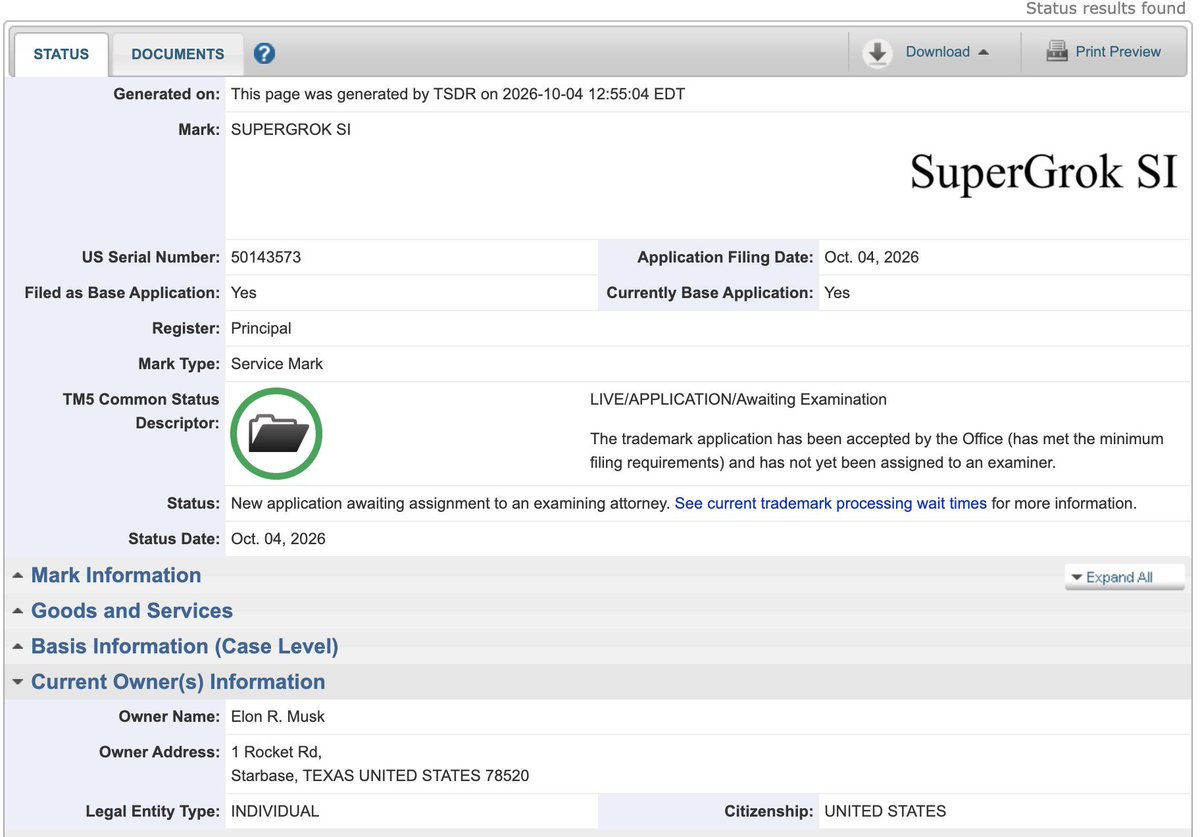
Task: Open current trademark processing wait times link
Action: pos(830,503)
